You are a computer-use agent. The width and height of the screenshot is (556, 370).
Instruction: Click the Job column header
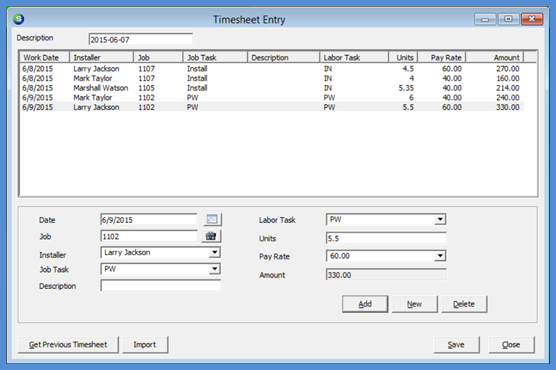pos(158,57)
